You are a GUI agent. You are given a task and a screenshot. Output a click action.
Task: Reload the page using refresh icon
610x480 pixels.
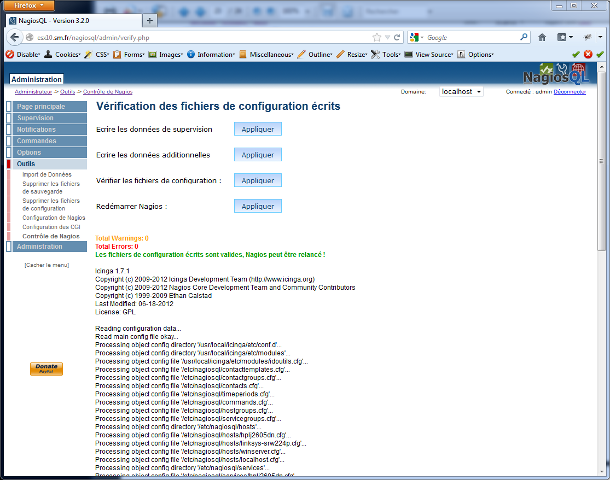pyautogui.click(x=397, y=37)
